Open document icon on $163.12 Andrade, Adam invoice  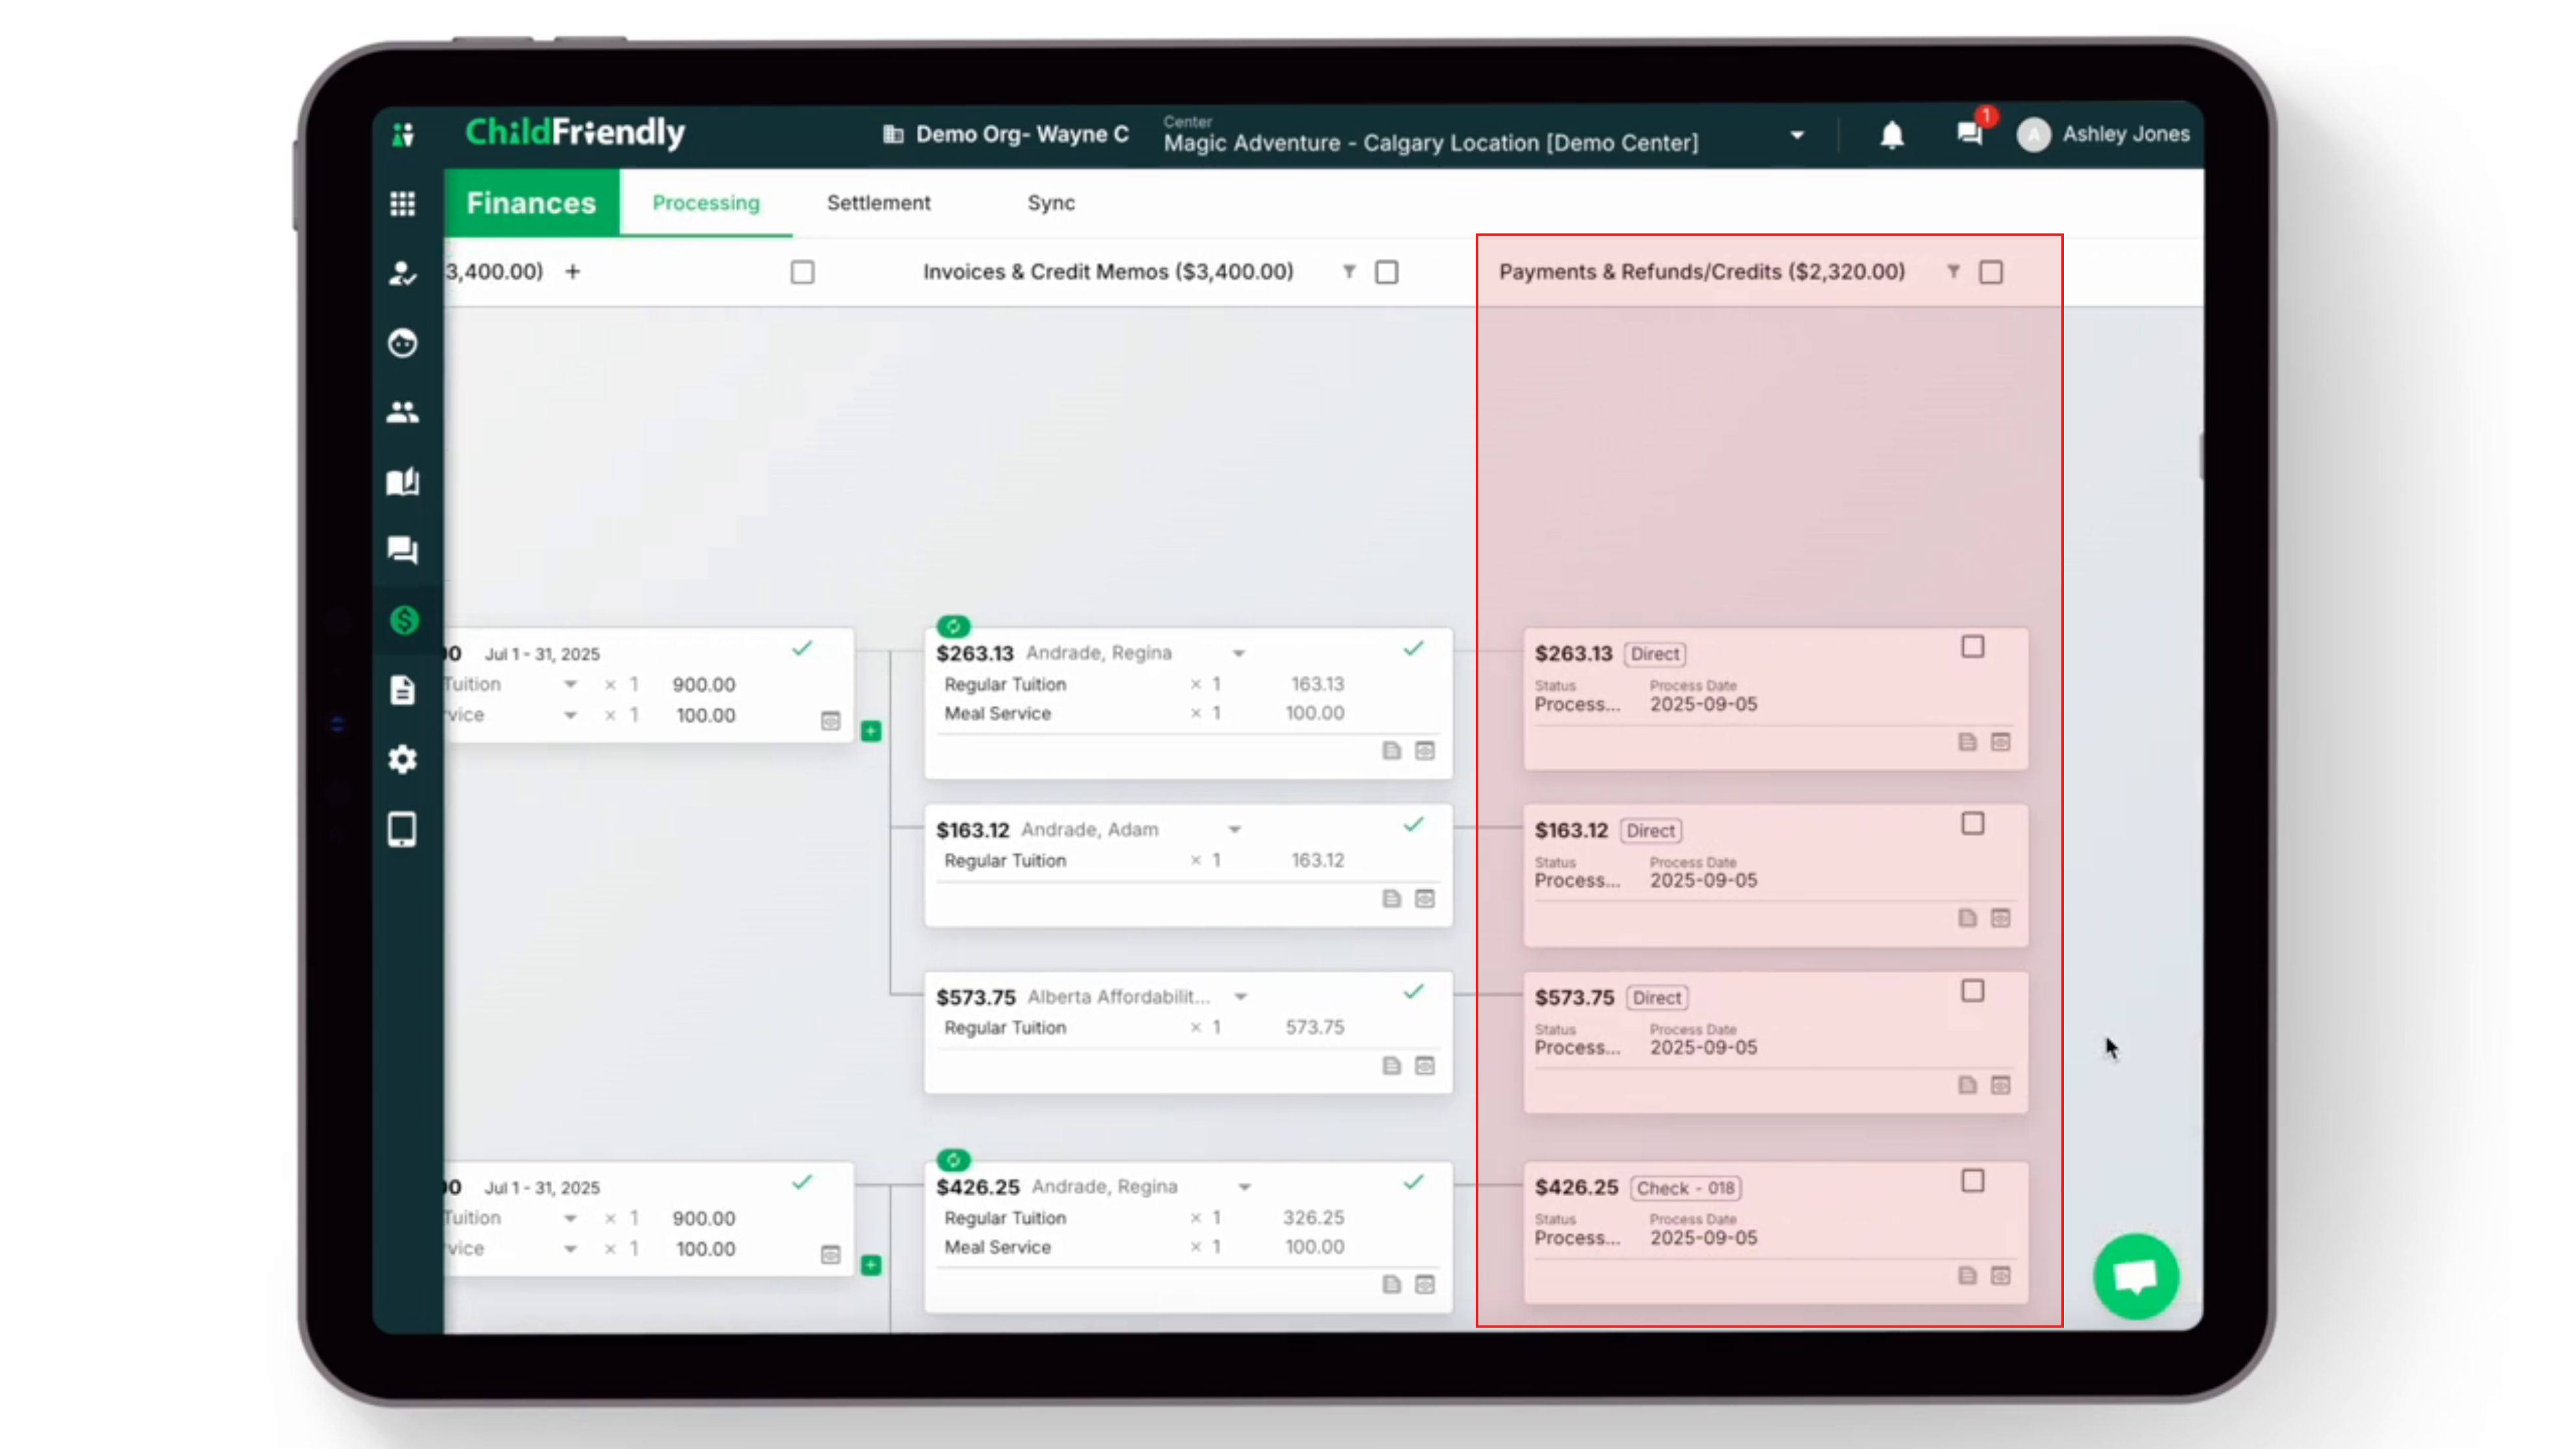click(1391, 898)
